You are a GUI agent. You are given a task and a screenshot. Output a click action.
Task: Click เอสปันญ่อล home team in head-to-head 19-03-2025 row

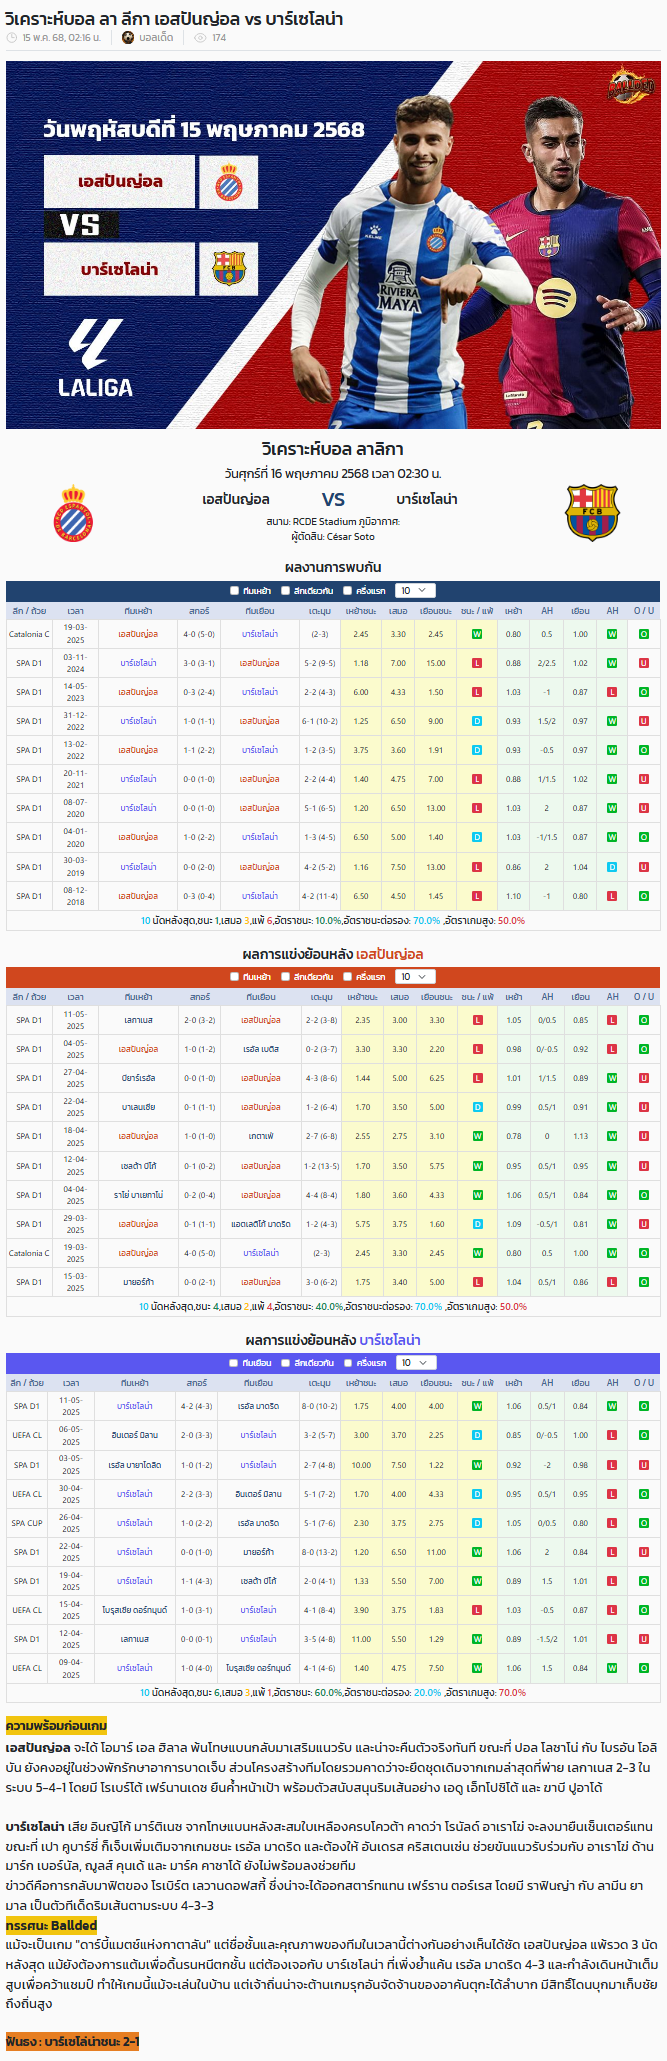point(138,634)
